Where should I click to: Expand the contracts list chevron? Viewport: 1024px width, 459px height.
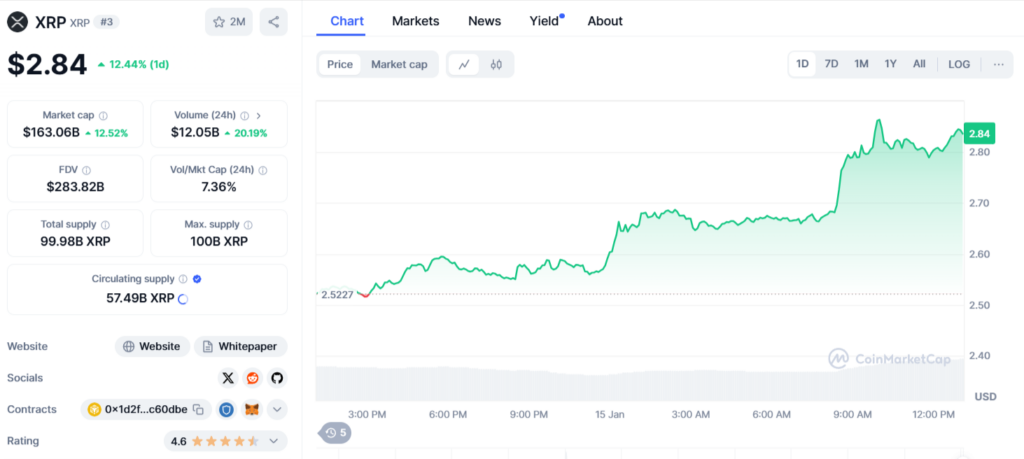(x=277, y=409)
